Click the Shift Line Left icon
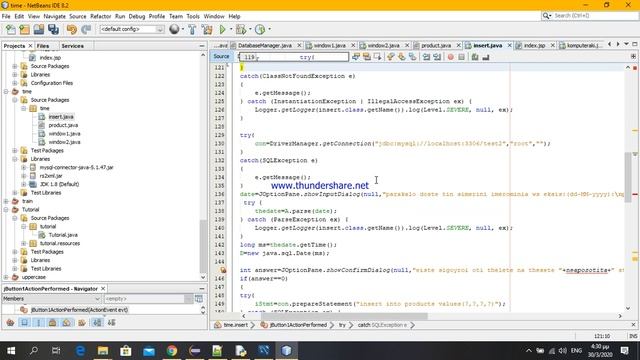The height and width of the screenshot is (360, 640). pyautogui.click(x=426, y=57)
